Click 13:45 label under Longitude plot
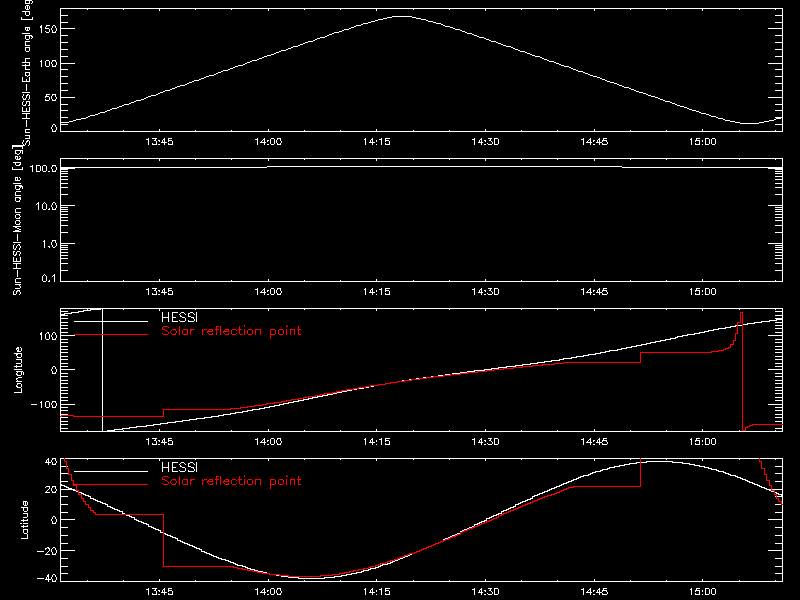 [159, 442]
